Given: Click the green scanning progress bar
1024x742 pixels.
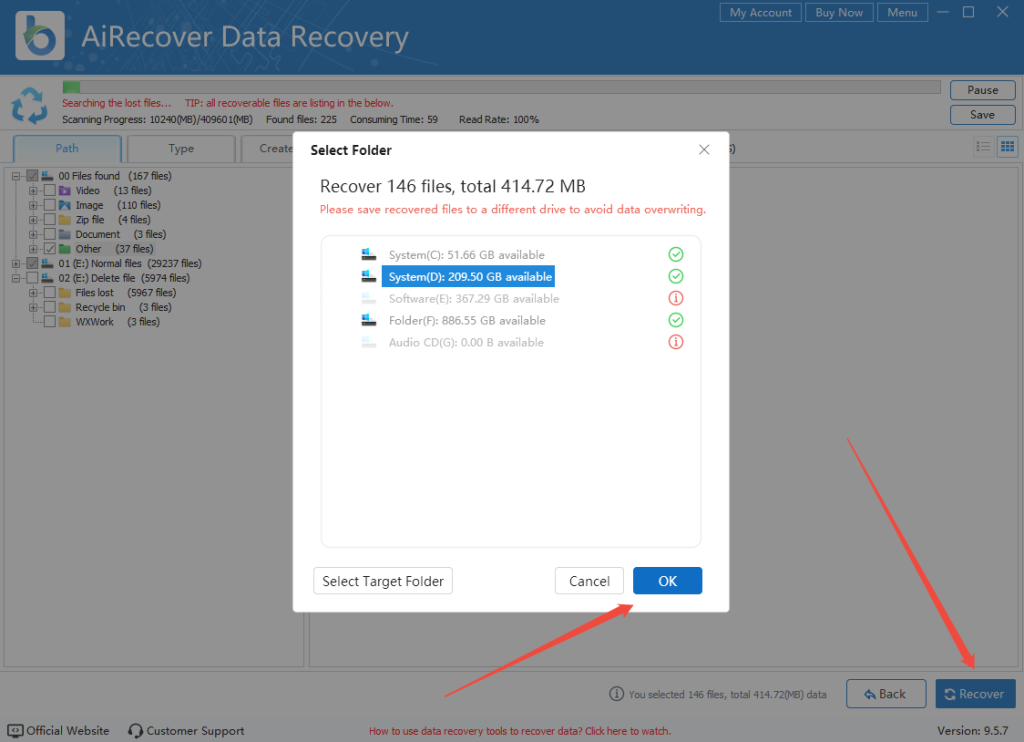Looking at the screenshot, I should (70, 88).
